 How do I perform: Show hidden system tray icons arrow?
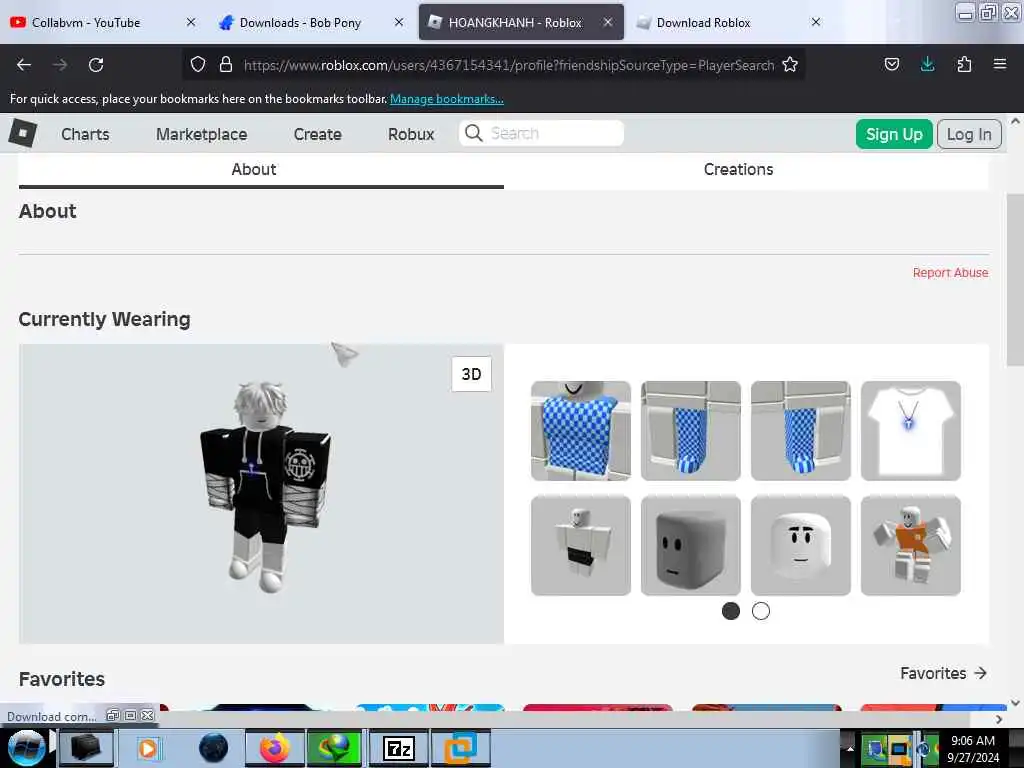point(850,748)
